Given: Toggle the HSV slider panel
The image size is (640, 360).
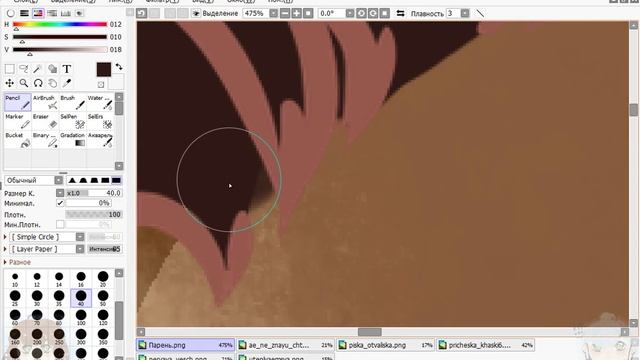Looking at the screenshot, I should tap(38, 13).
